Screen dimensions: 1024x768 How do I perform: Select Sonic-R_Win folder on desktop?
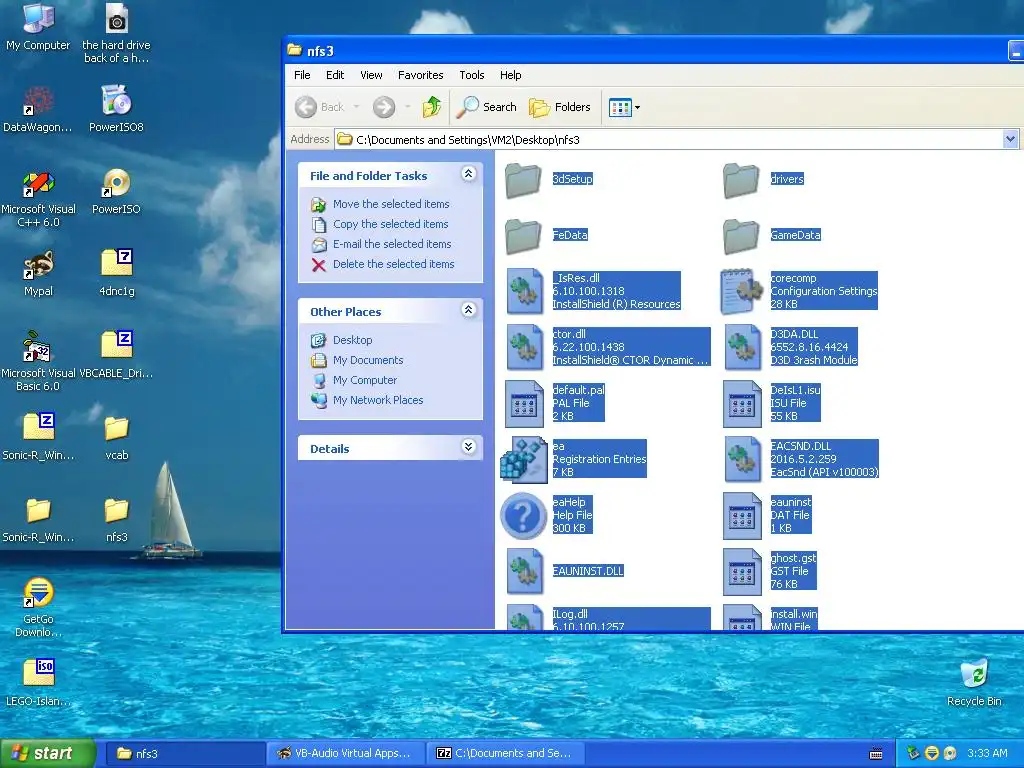coord(38,520)
